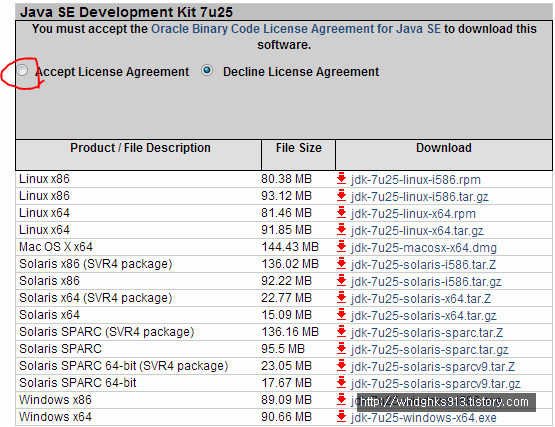The height and width of the screenshot is (427, 555).
Task: Click the Solaris x86 (SVR4 package) description
Action: (96, 264)
